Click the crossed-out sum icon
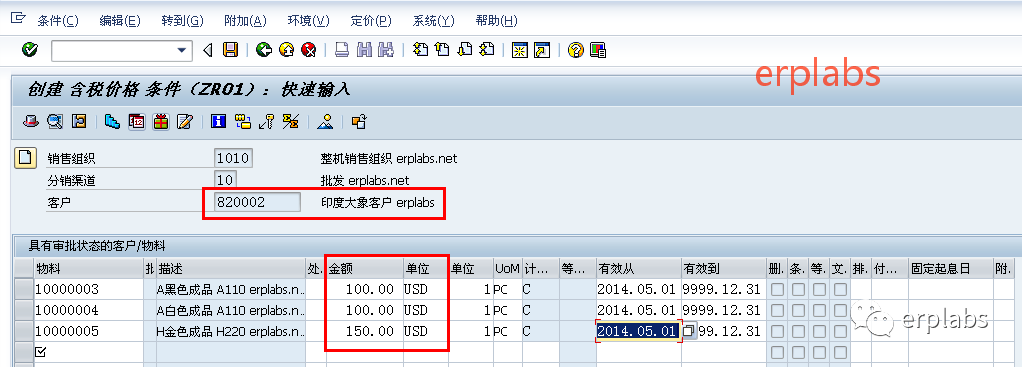This screenshot has height=367, width=1022. [291, 121]
